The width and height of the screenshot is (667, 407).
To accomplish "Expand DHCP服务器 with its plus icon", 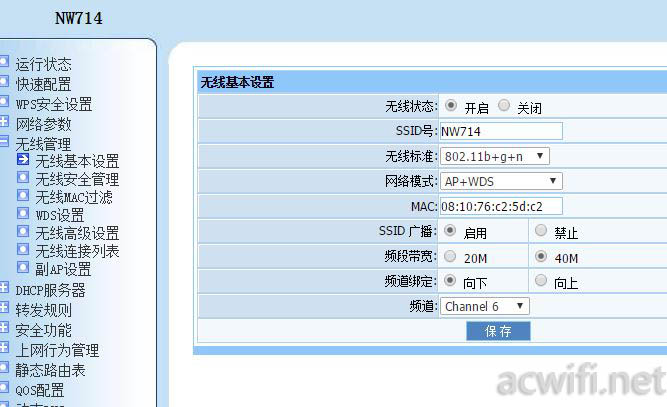I will (4, 288).
